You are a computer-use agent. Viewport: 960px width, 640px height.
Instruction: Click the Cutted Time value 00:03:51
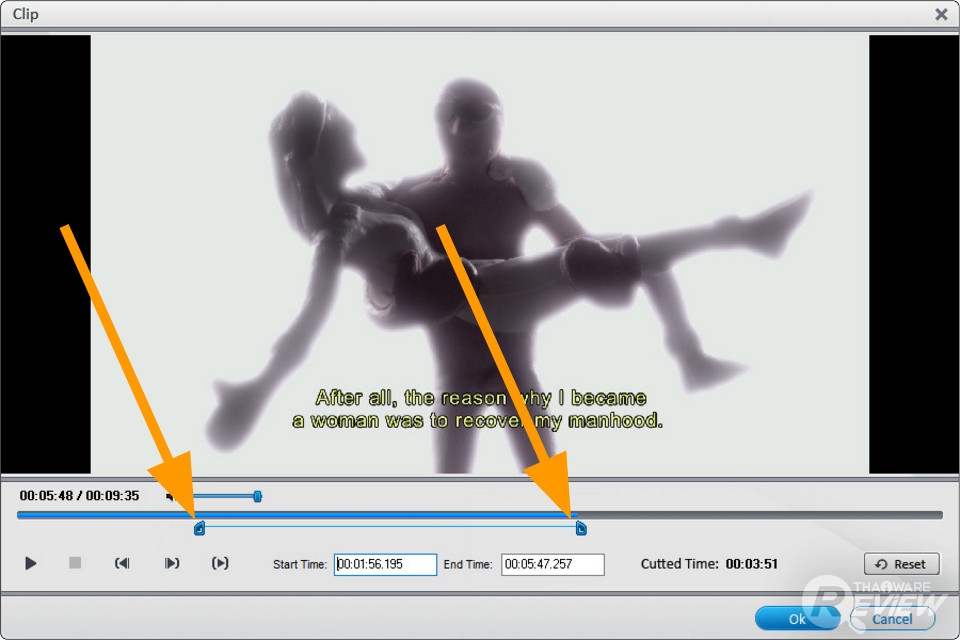click(x=751, y=563)
